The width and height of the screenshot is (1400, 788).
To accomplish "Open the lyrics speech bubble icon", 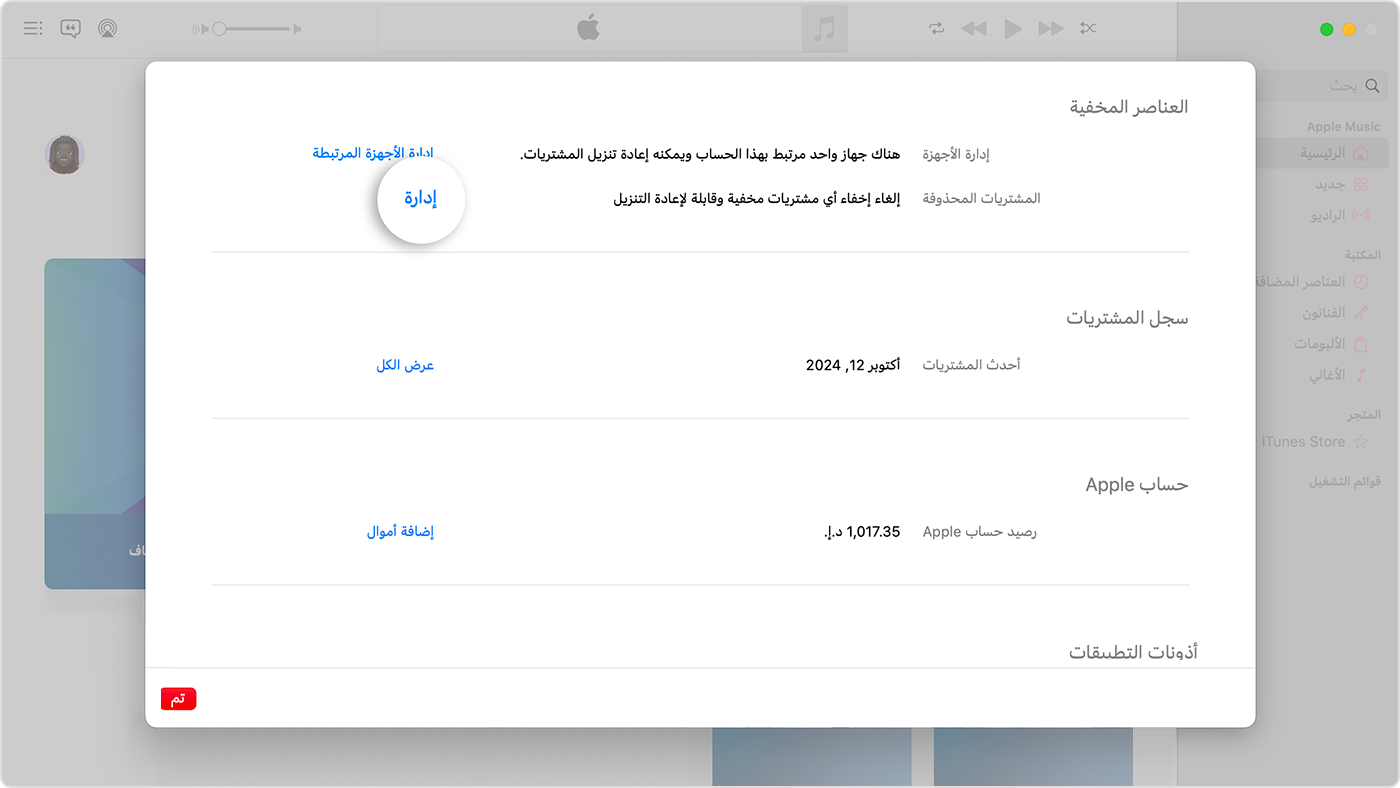I will point(70,29).
